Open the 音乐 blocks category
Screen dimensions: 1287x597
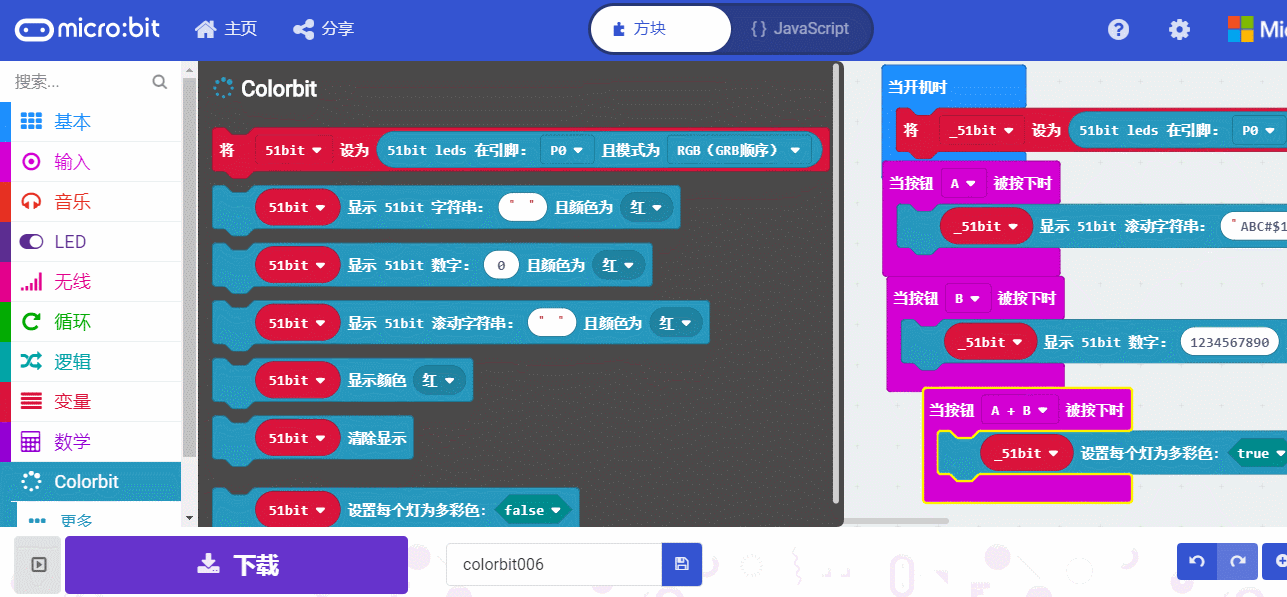70,201
